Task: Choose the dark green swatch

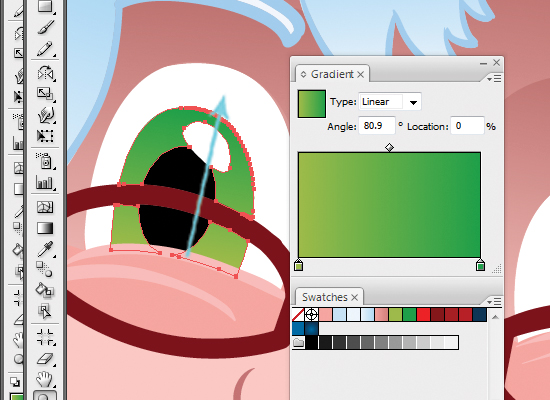Action: coord(410,315)
